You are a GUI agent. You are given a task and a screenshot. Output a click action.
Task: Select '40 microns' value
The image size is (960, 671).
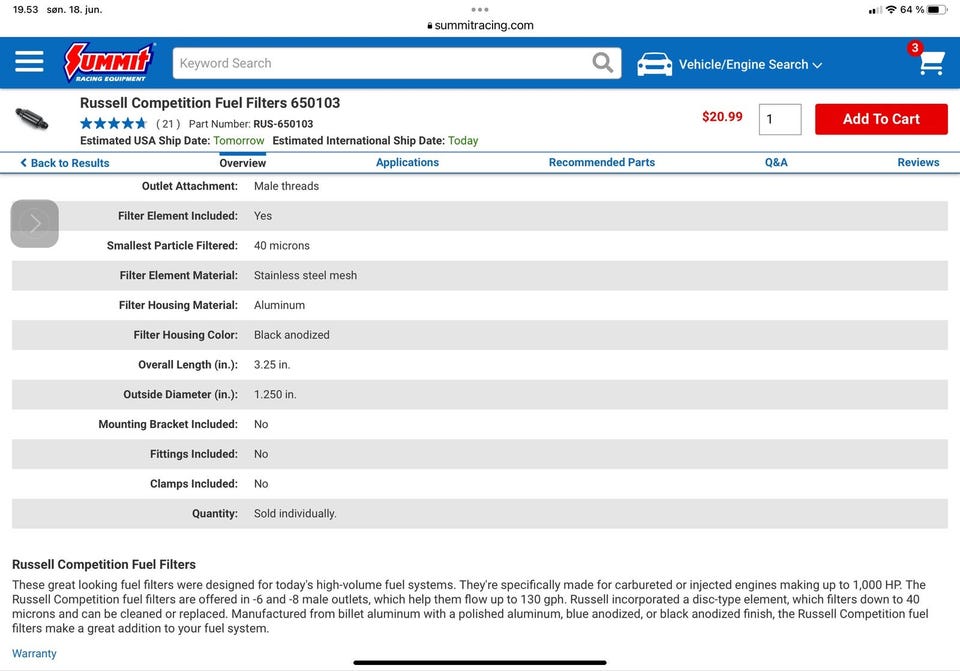click(282, 246)
